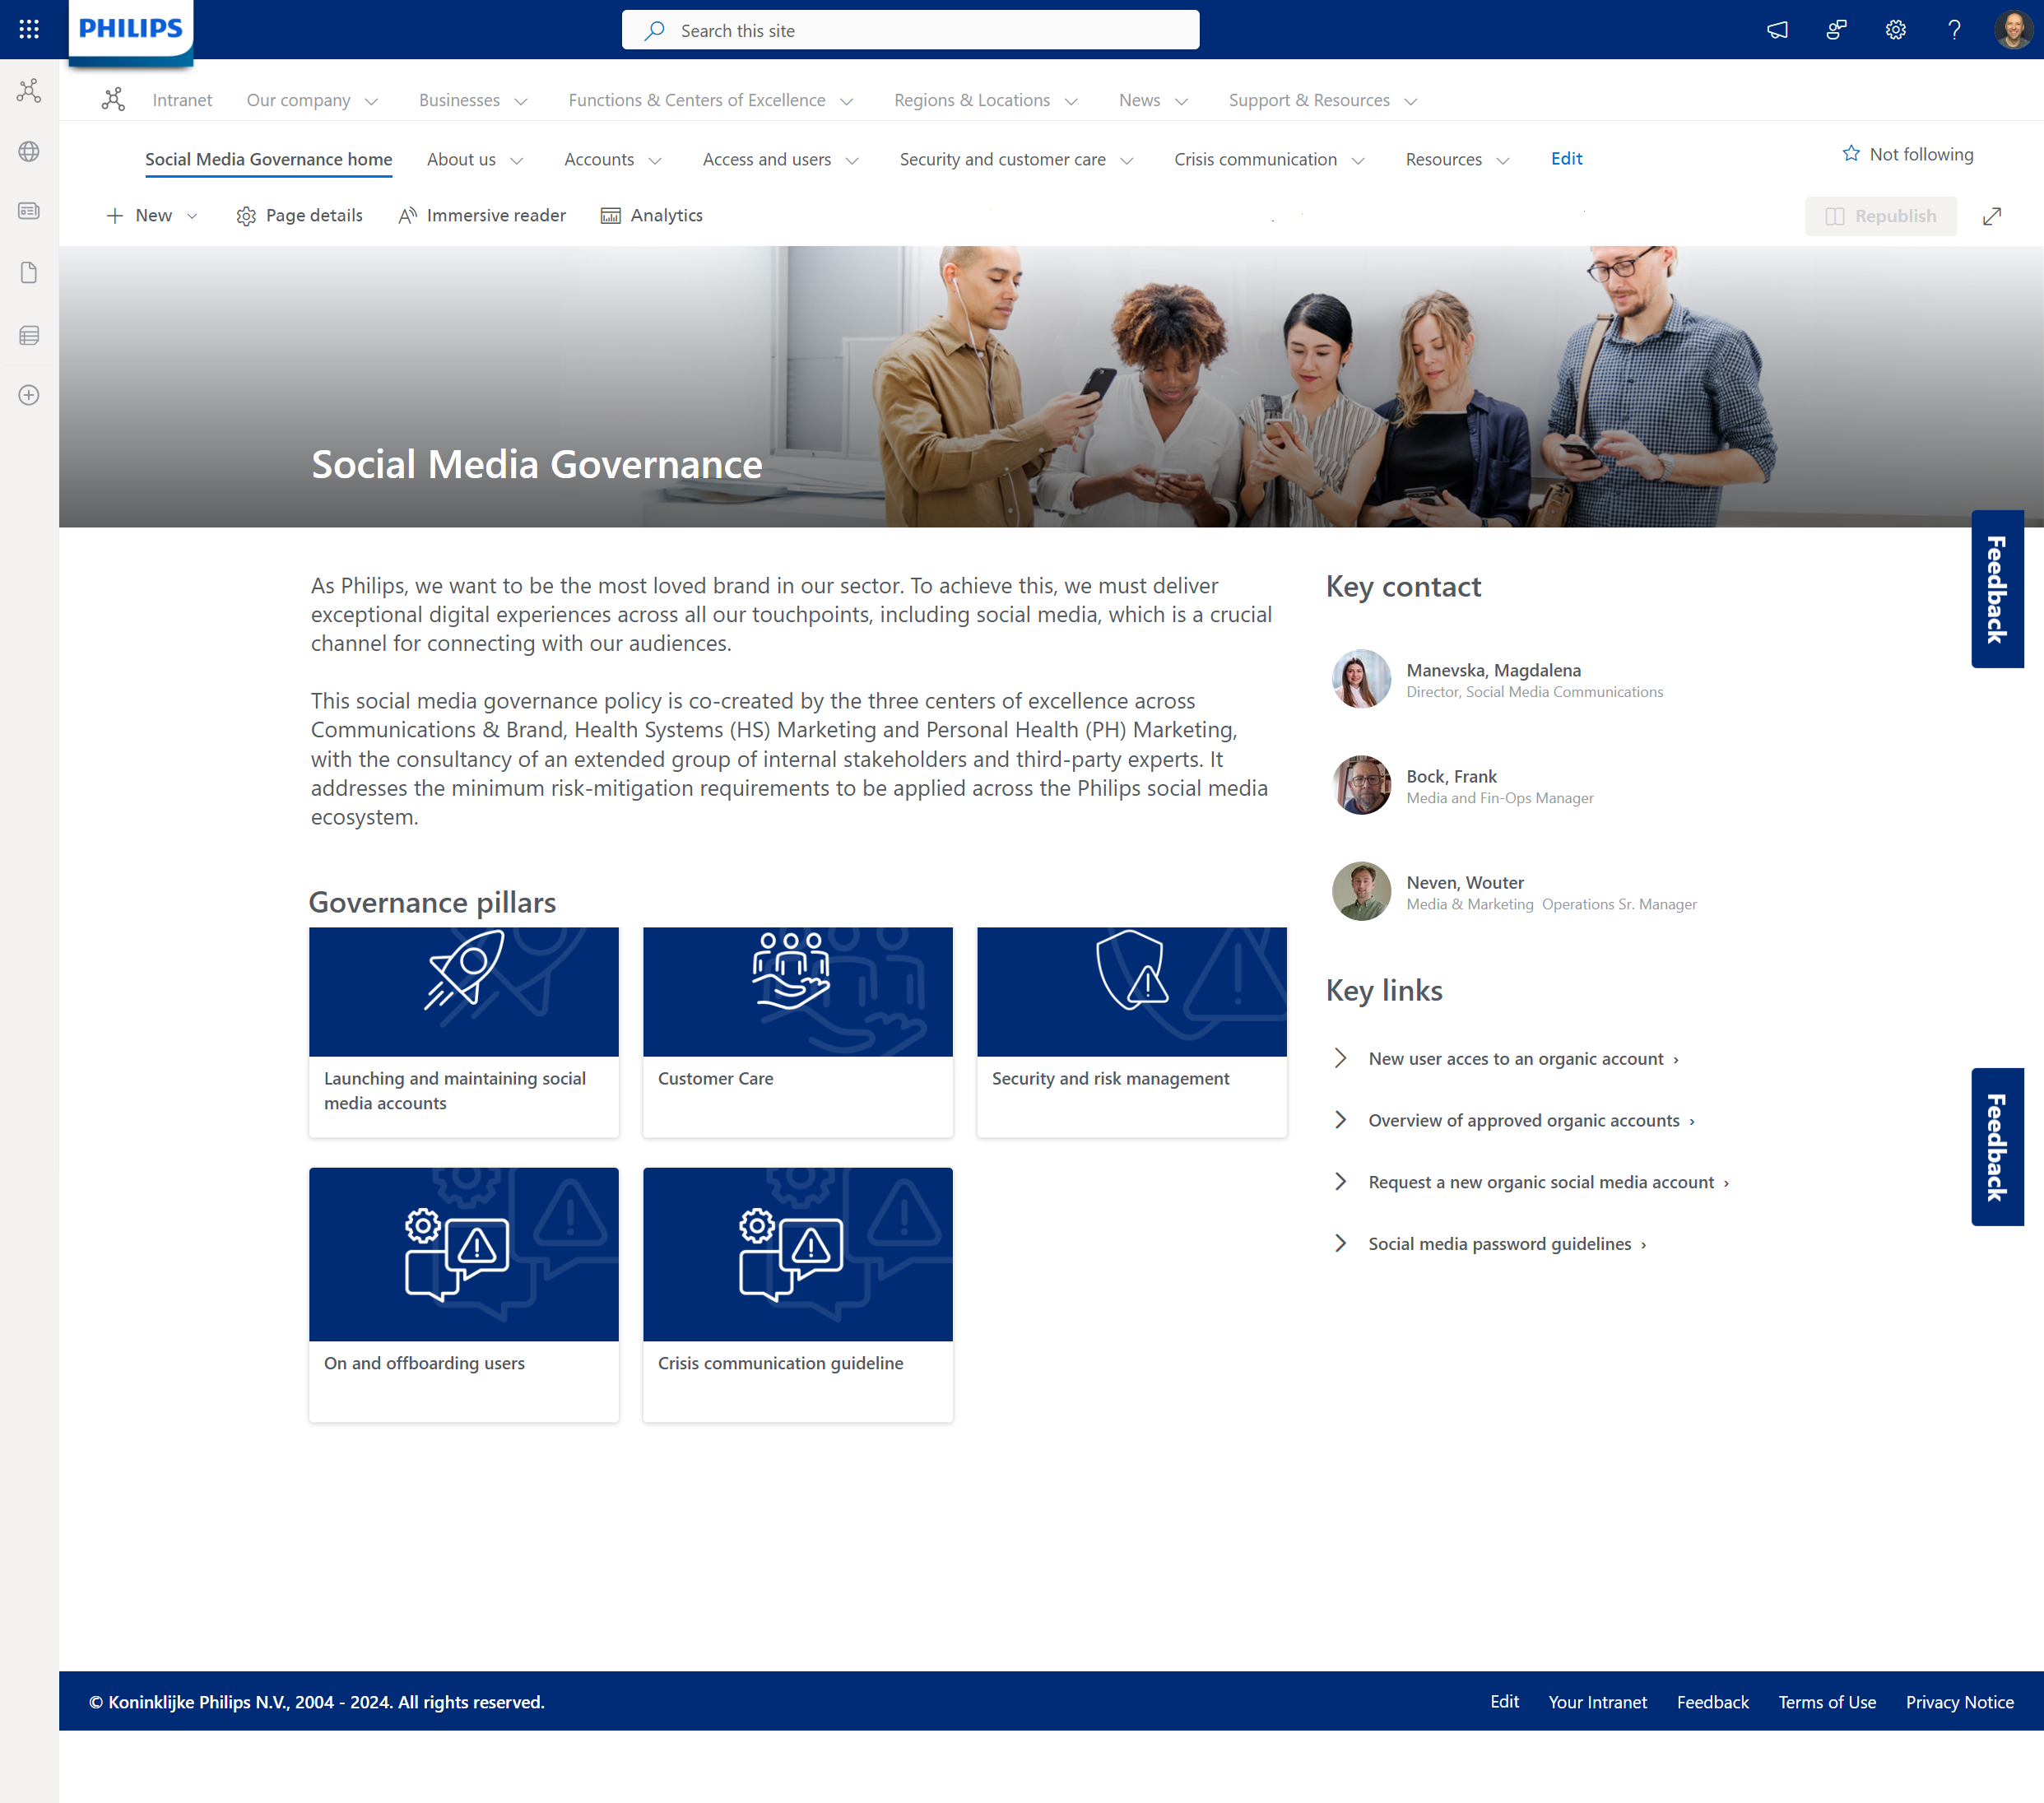Open Privacy Notice footer link
Screen dimensions: 2044x1803
point(1959,1702)
